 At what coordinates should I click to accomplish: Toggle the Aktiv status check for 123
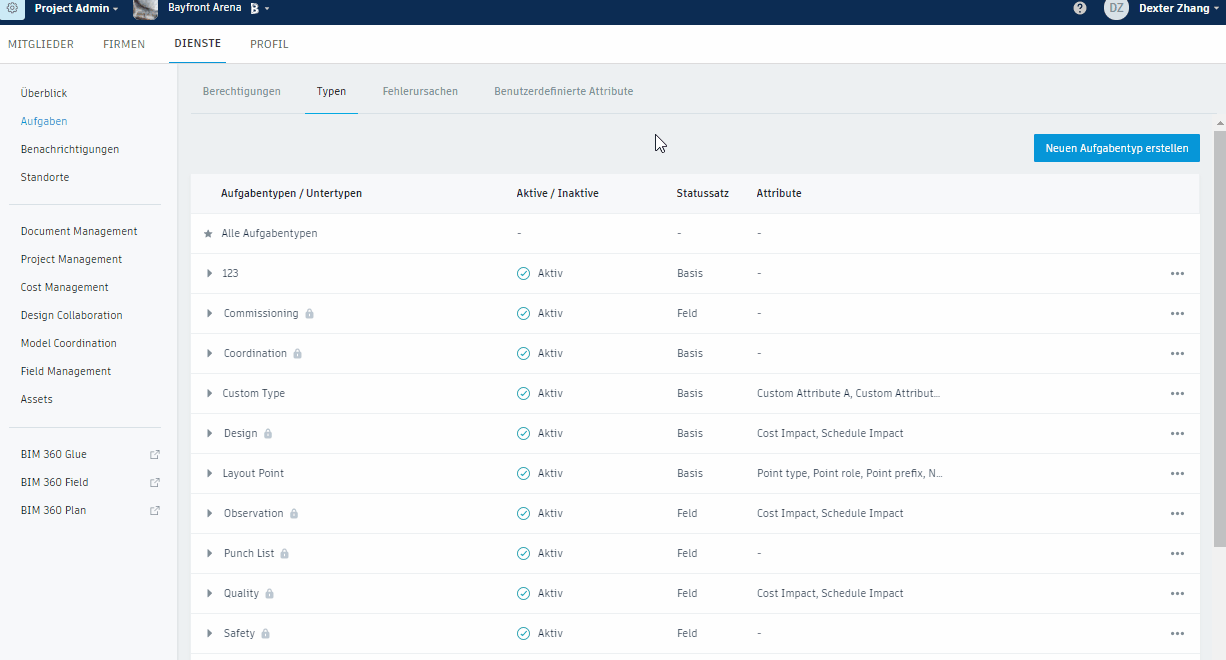click(523, 273)
